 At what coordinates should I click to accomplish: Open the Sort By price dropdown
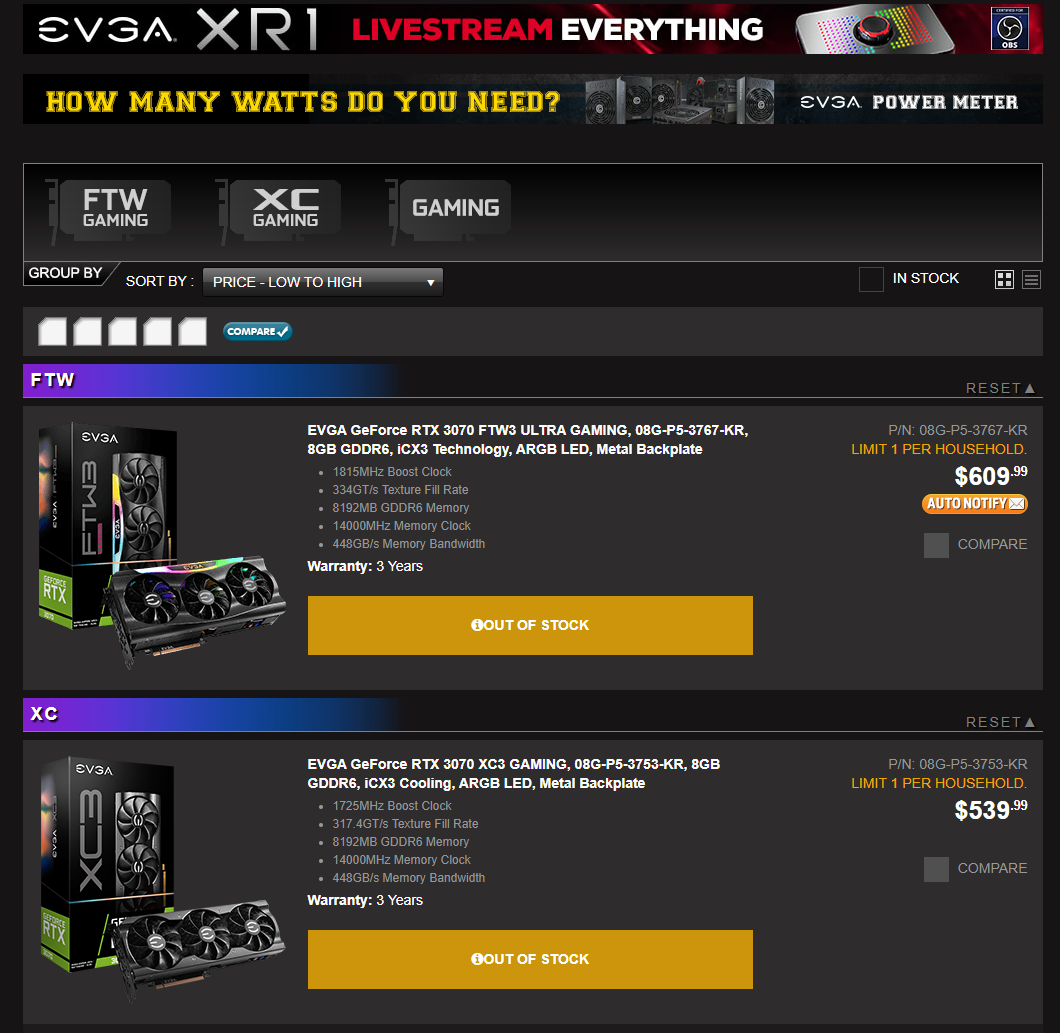point(323,282)
